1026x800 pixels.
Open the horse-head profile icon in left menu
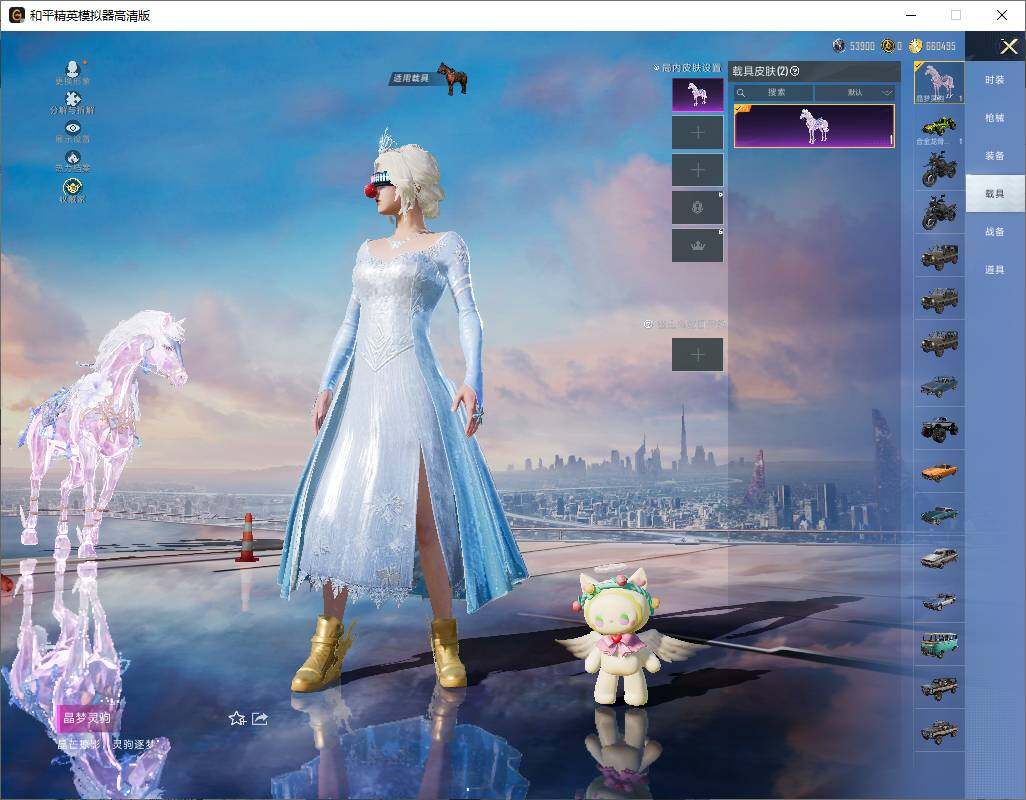pos(73,157)
